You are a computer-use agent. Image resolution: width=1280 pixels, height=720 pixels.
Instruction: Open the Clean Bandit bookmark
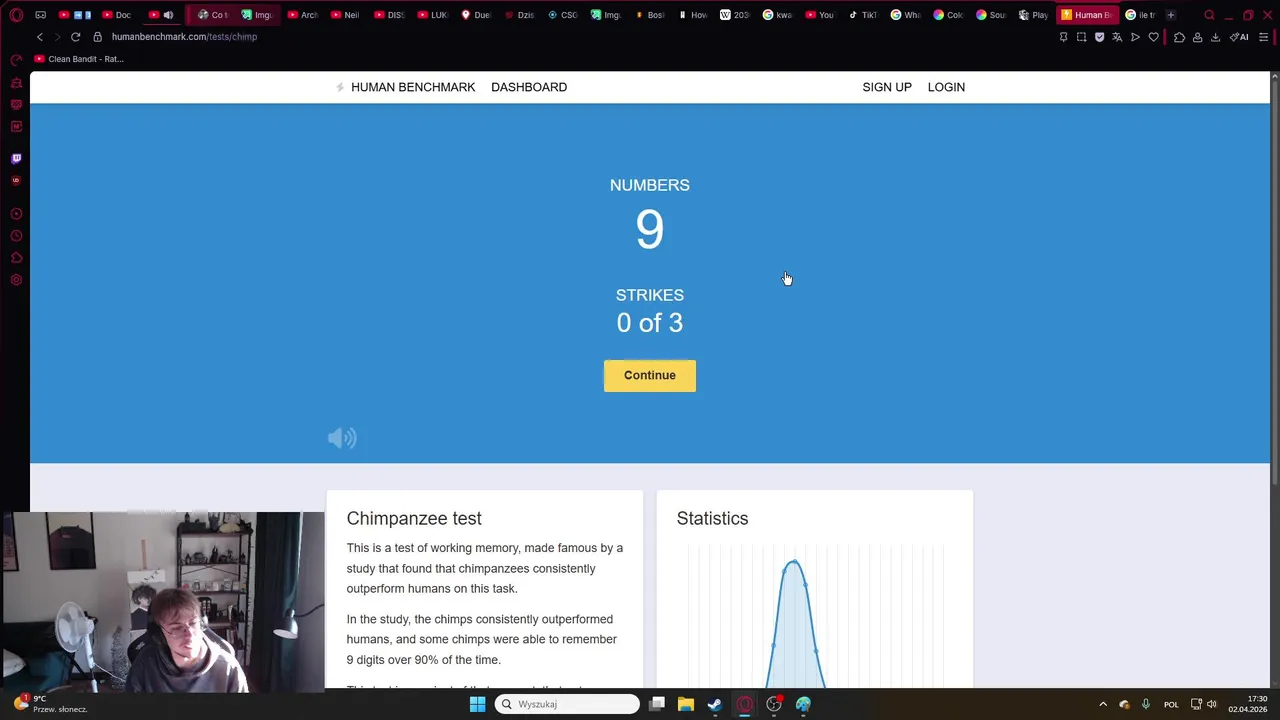pyautogui.click(x=79, y=59)
